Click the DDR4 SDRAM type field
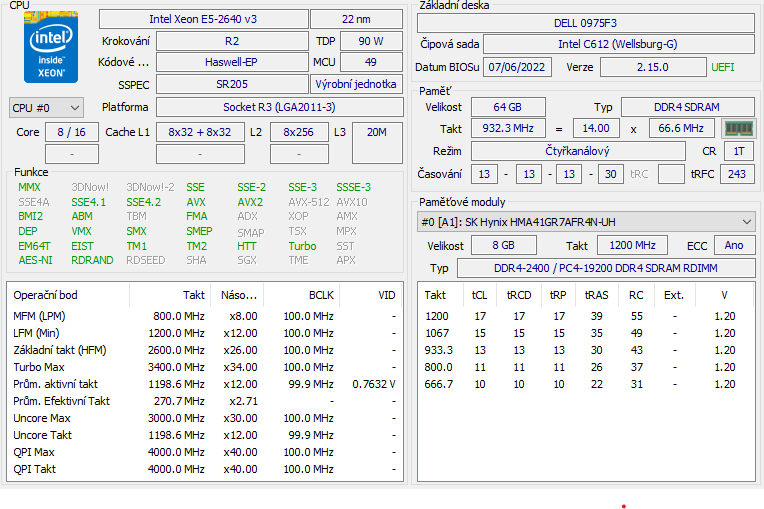The image size is (764, 509). pos(688,107)
